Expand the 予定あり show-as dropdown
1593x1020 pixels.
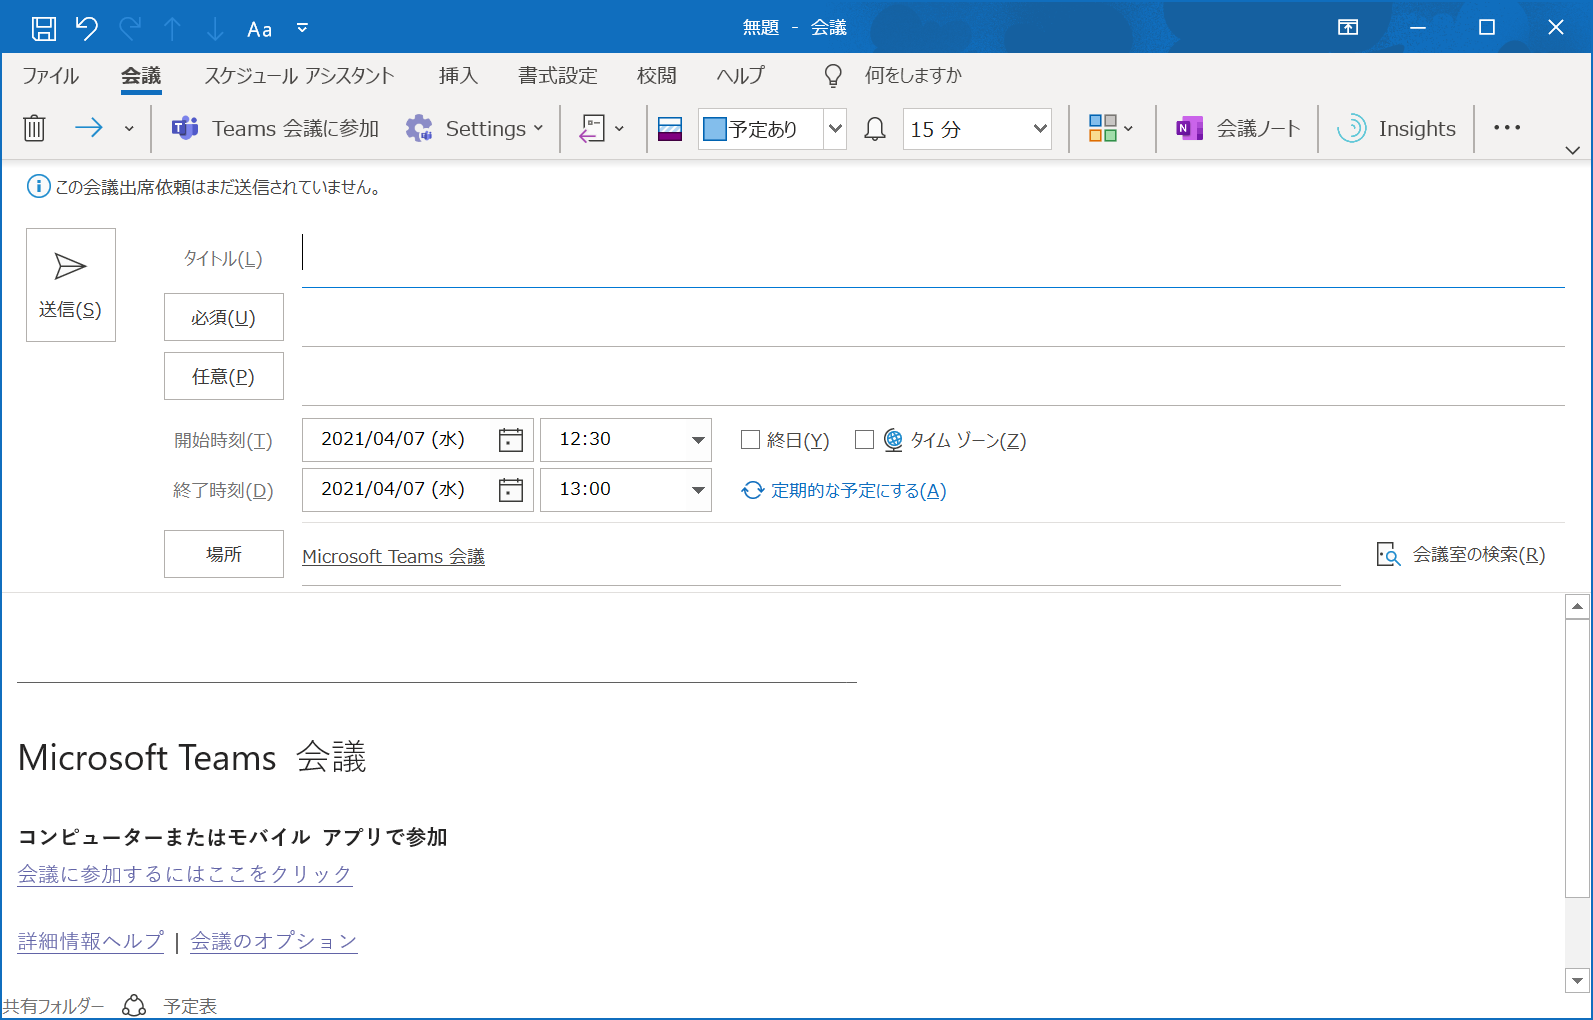pos(835,128)
